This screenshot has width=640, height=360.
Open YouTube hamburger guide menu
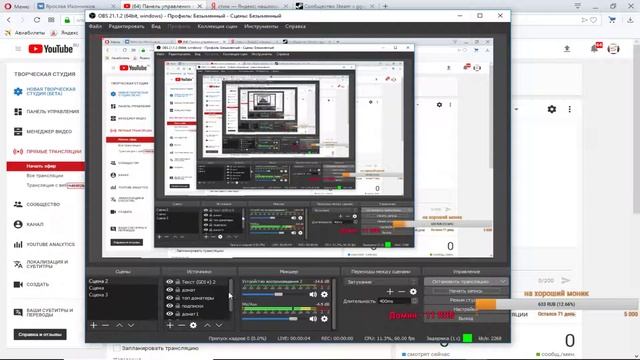point(18,49)
